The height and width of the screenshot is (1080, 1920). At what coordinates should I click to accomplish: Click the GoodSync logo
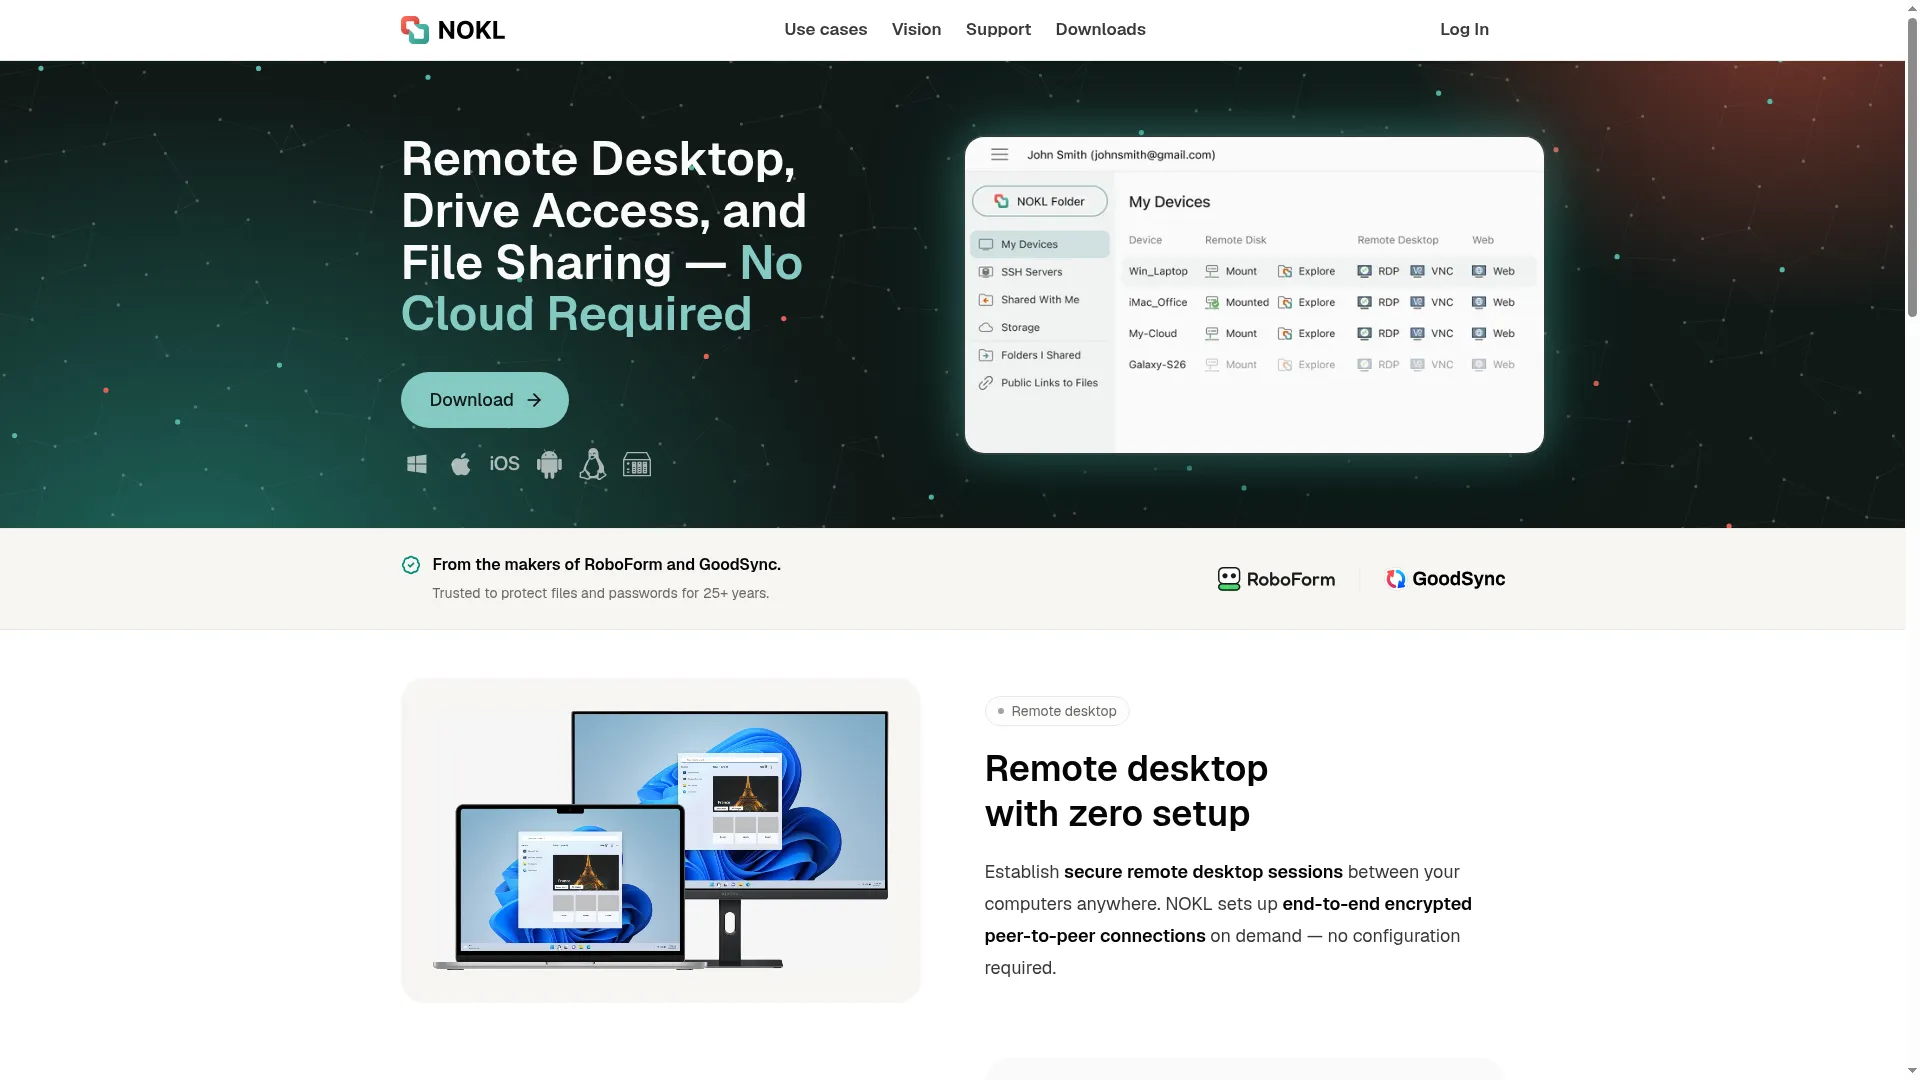click(1445, 579)
